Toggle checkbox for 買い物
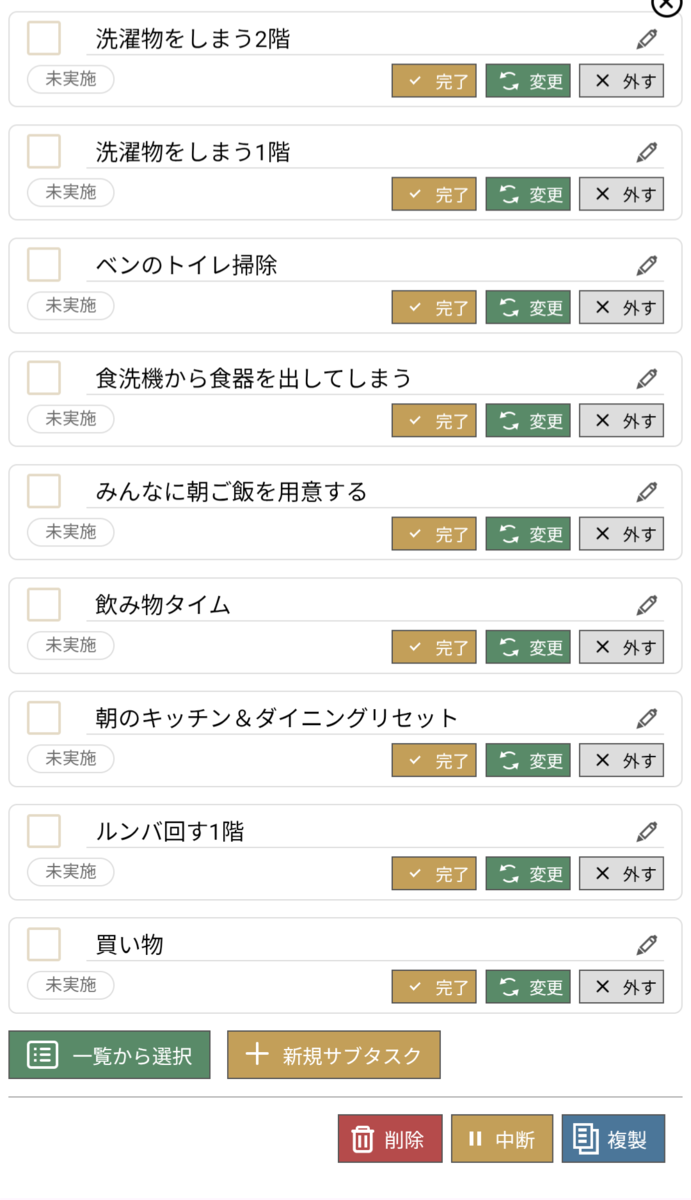The height and width of the screenshot is (1200, 691). click(x=43, y=943)
